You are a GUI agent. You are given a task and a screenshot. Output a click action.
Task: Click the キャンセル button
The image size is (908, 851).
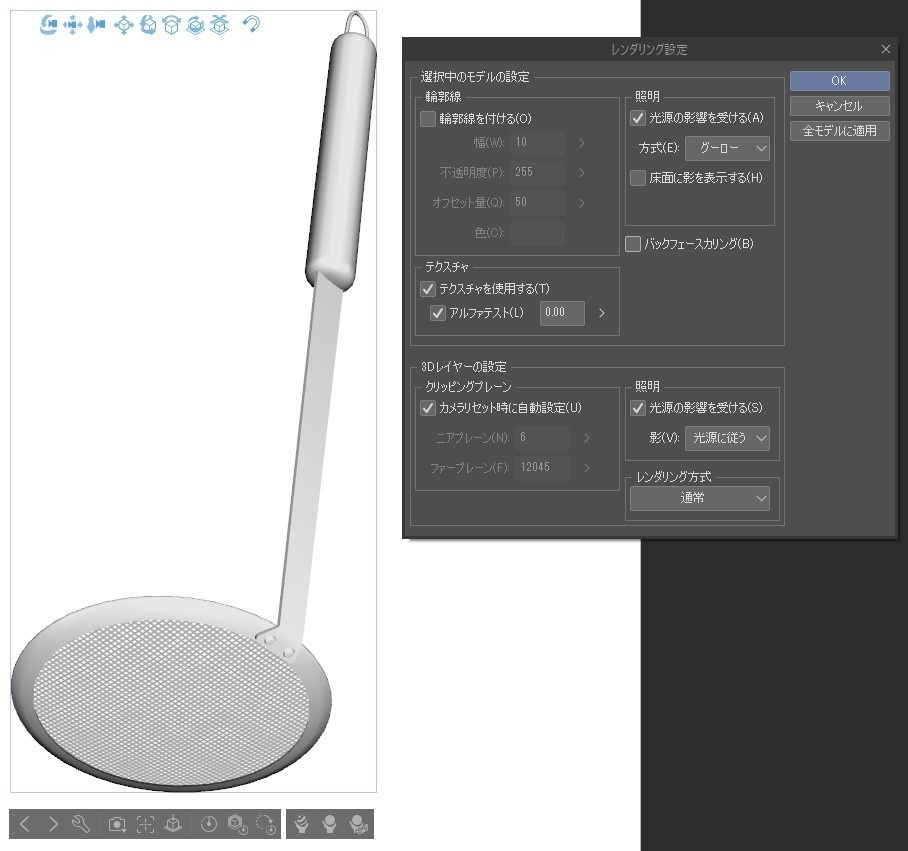[x=839, y=106]
